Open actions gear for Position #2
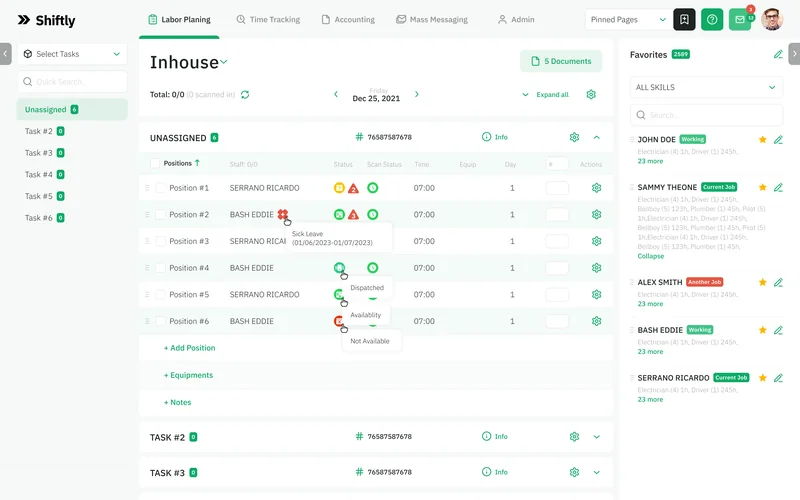800x500 pixels. (596, 214)
